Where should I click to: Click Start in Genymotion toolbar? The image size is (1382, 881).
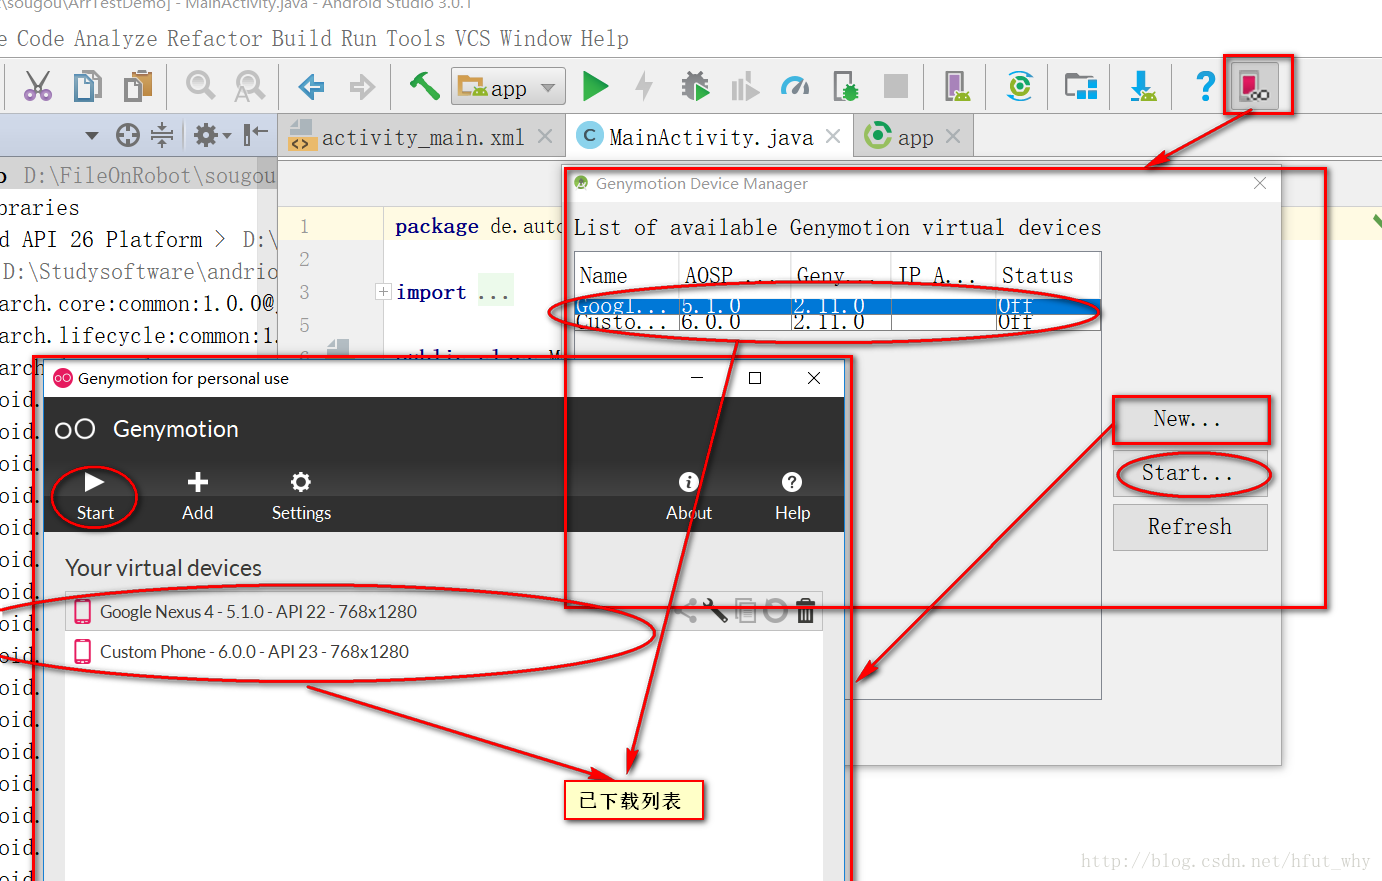click(x=95, y=497)
